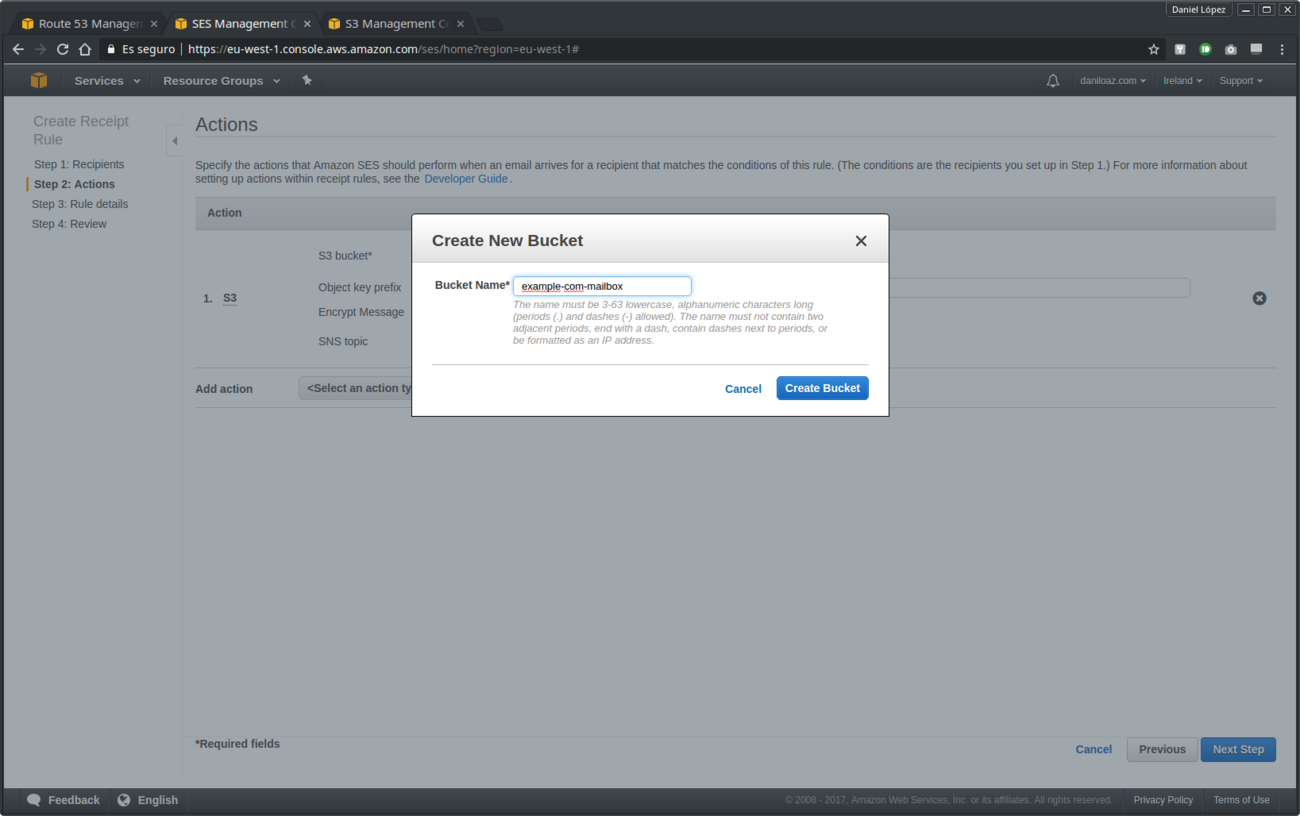
Task: Open the Support menu
Action: 1240,81
